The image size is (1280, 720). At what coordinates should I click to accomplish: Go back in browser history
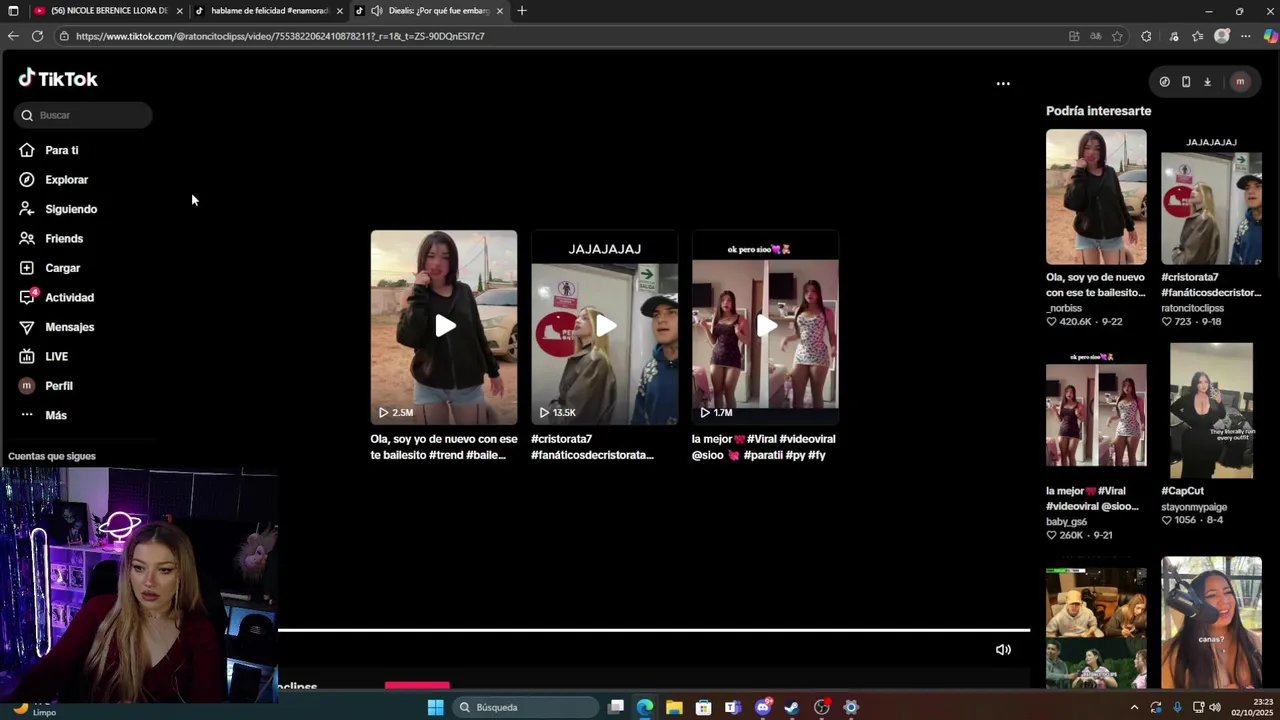[13, 36]
